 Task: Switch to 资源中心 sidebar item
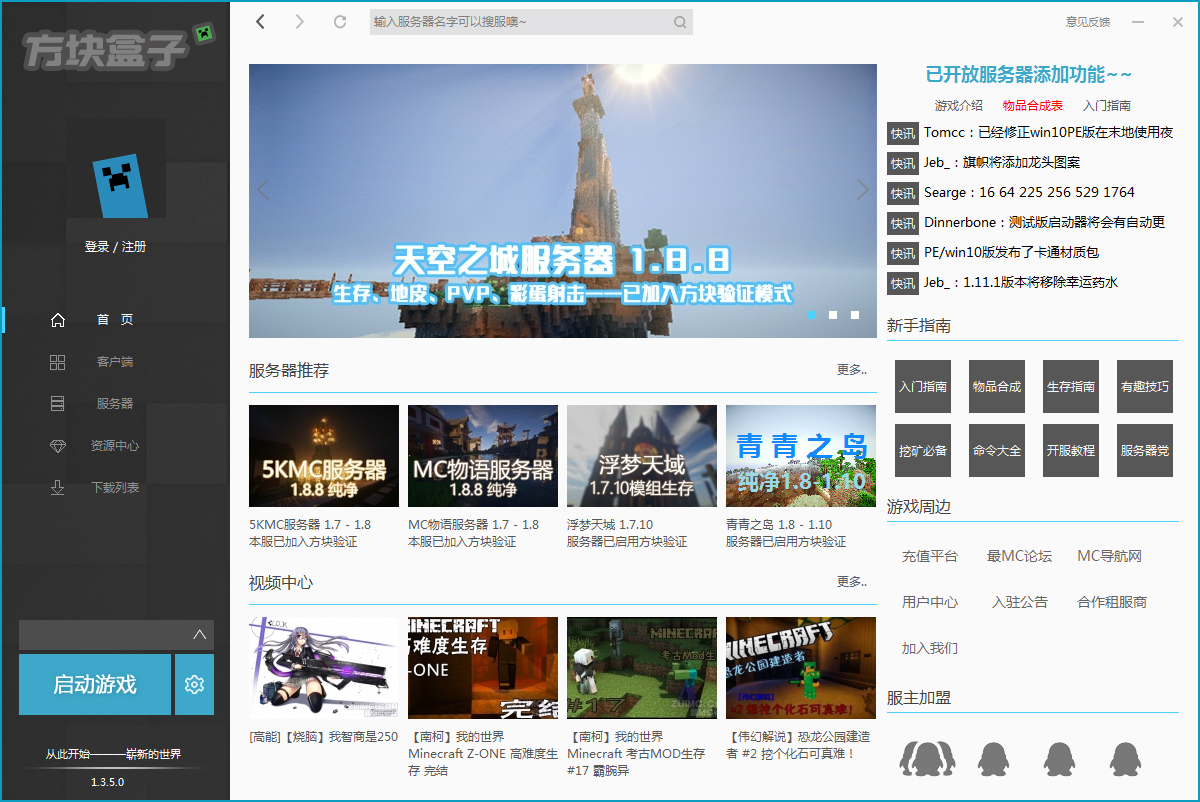click(114, 446)
